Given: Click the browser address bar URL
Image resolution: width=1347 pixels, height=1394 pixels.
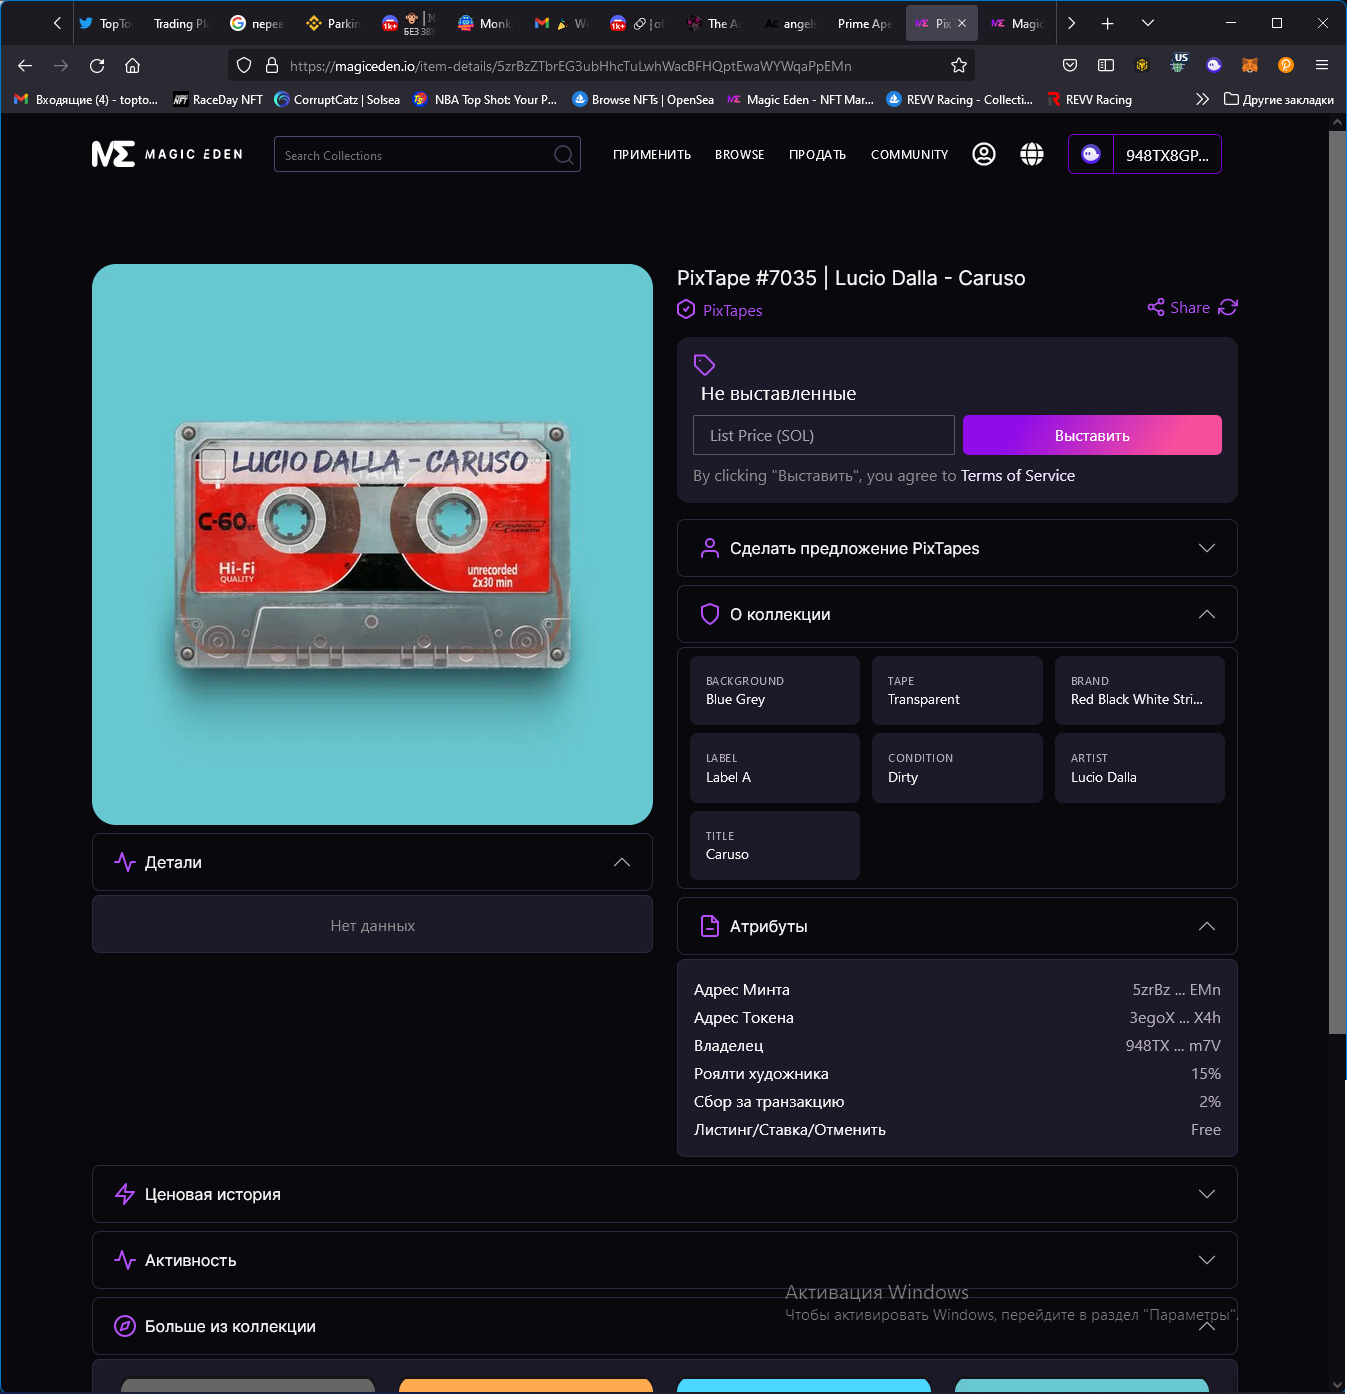Looking at the screenshot, I should 571,66.
